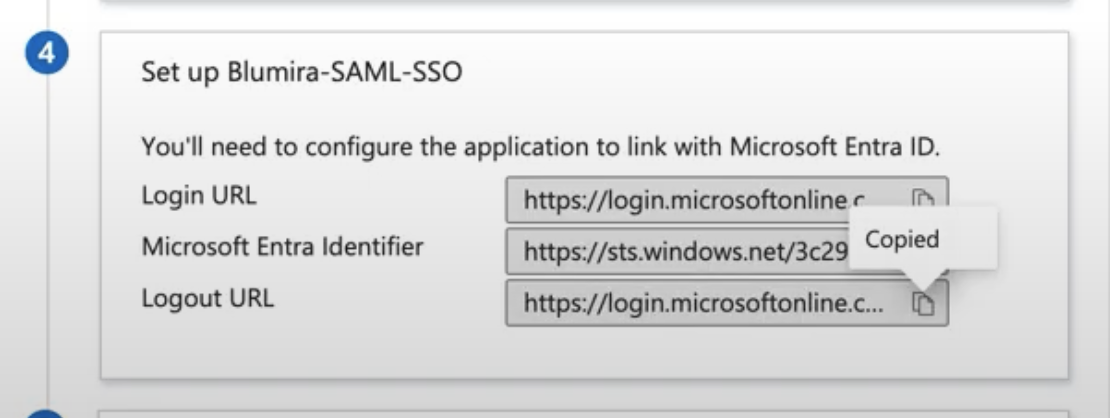
Task: Copy the Logout URL to clipboard
Action: point(922,303)
